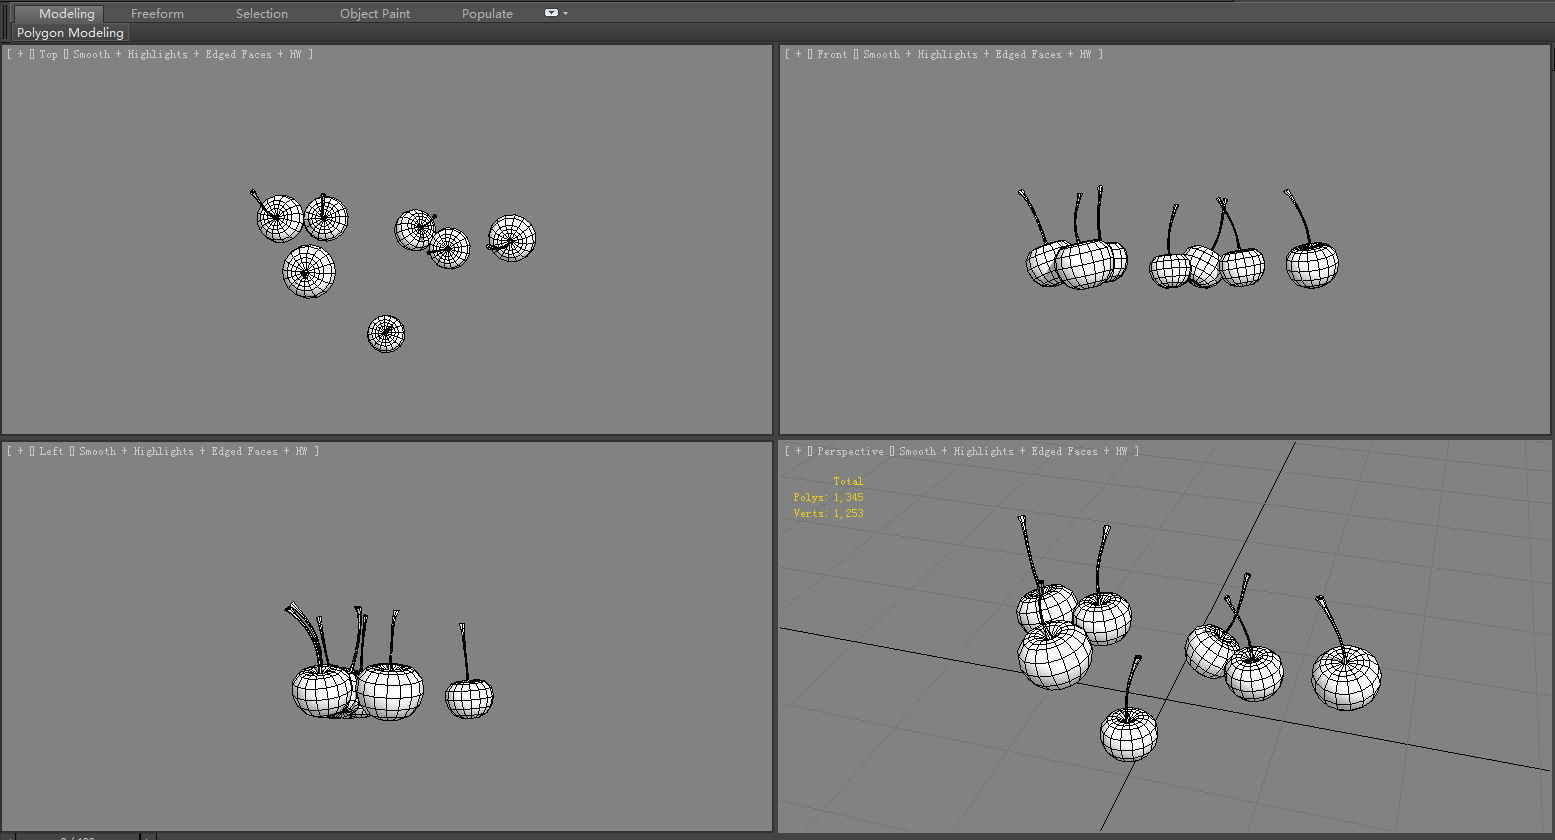Click the 'Verts: 1,253' statistic text
The image size is (1555, 840).
[x=828, y=514]
